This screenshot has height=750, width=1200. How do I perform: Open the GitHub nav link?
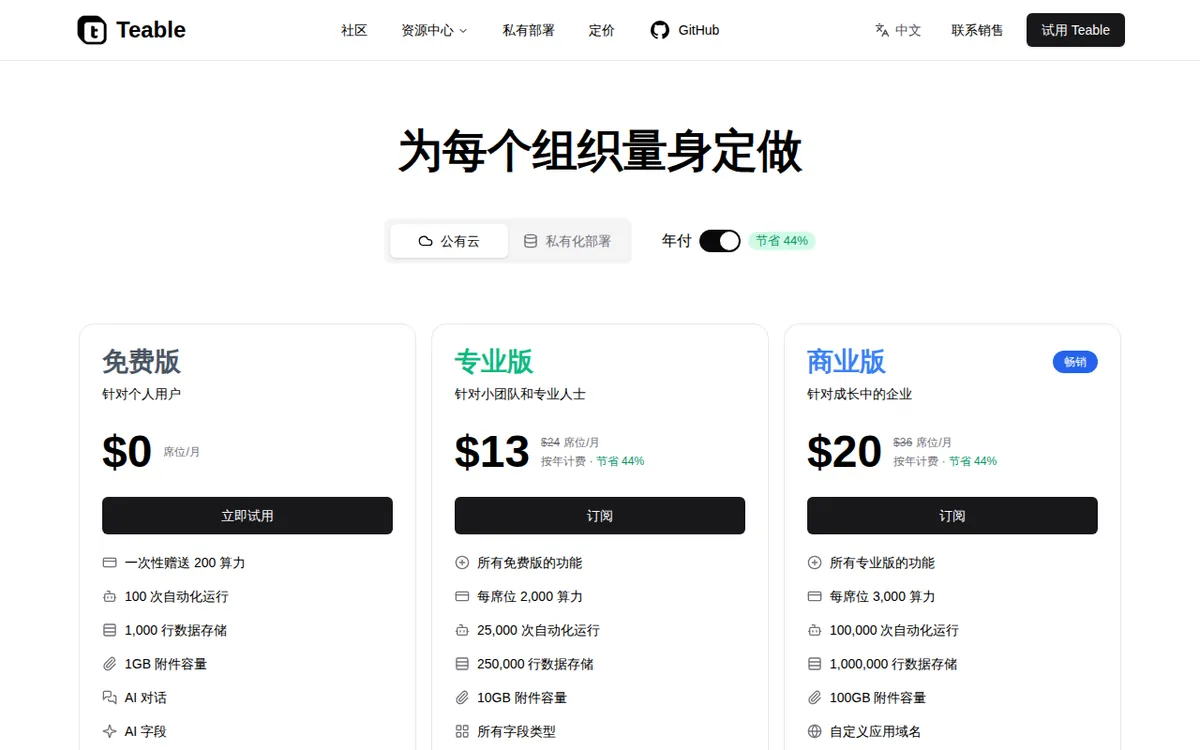click(685, 30)
